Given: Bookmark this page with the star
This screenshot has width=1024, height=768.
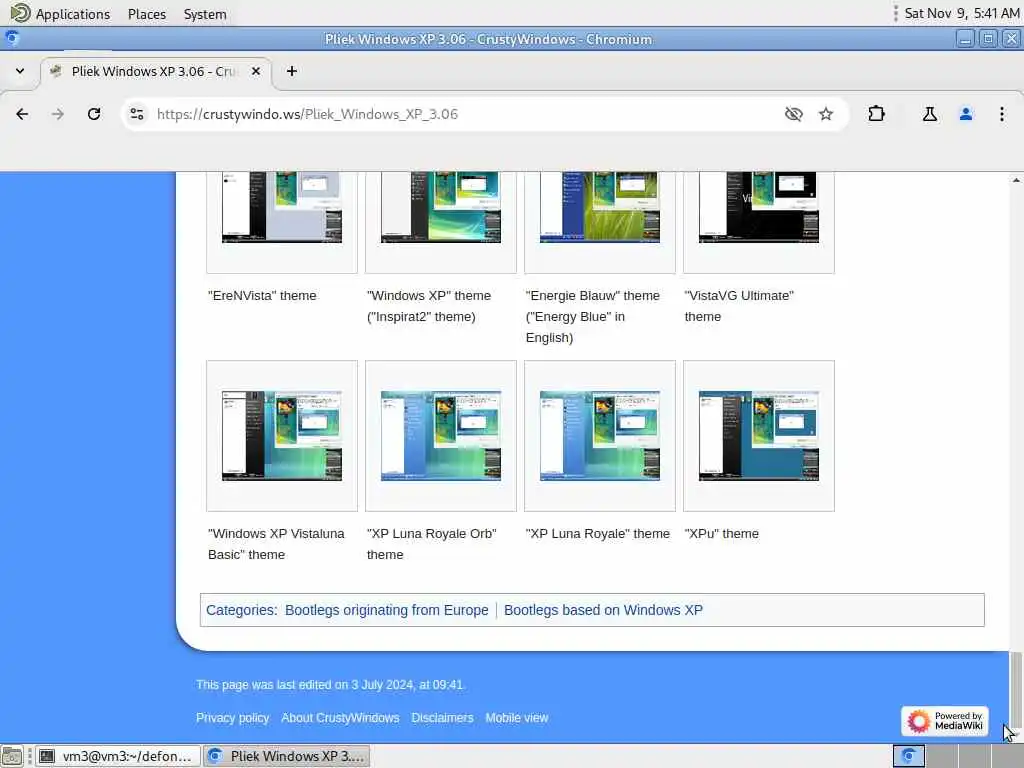Looking at the screenshot, I should point(826,114).
